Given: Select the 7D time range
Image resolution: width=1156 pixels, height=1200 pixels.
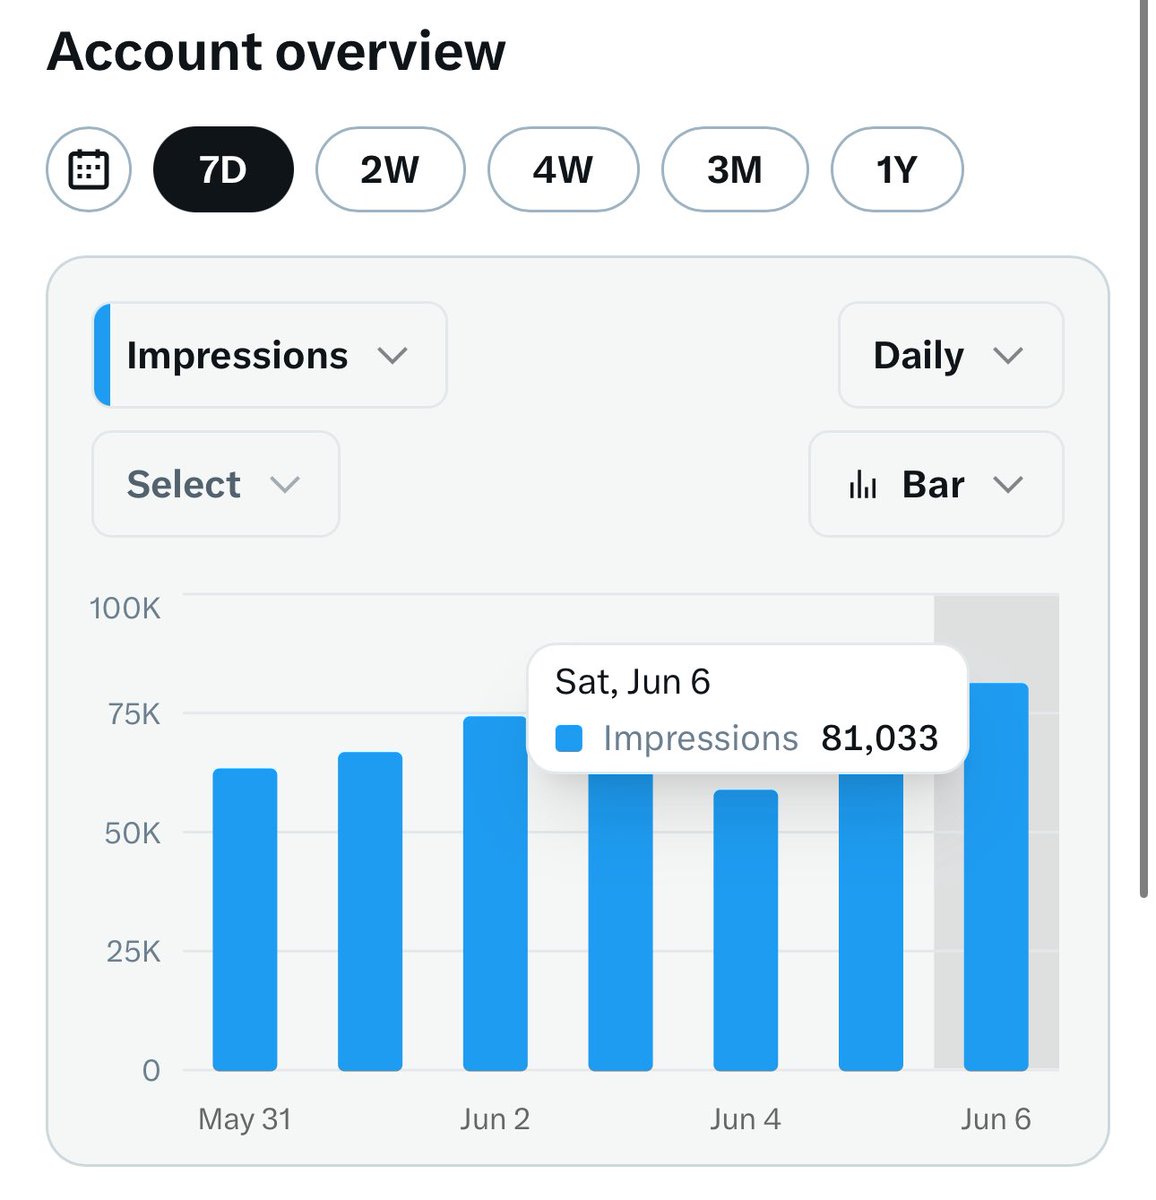Looking at the screenshot, I should point(223,169).
